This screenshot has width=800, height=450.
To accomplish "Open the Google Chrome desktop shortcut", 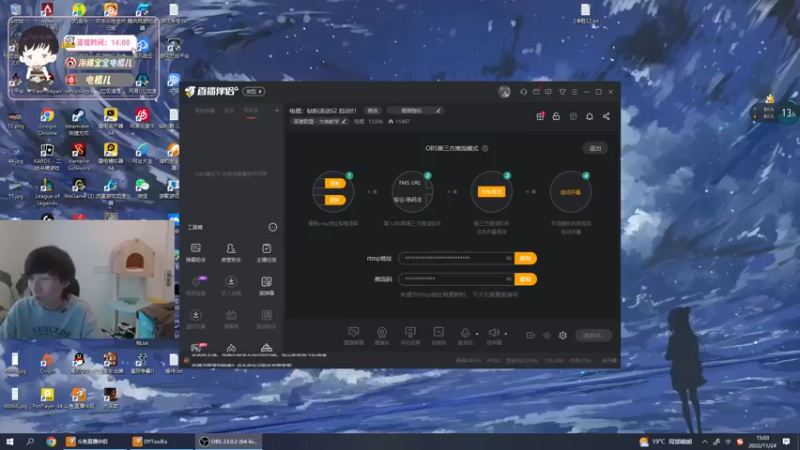I will coord(47,122).
